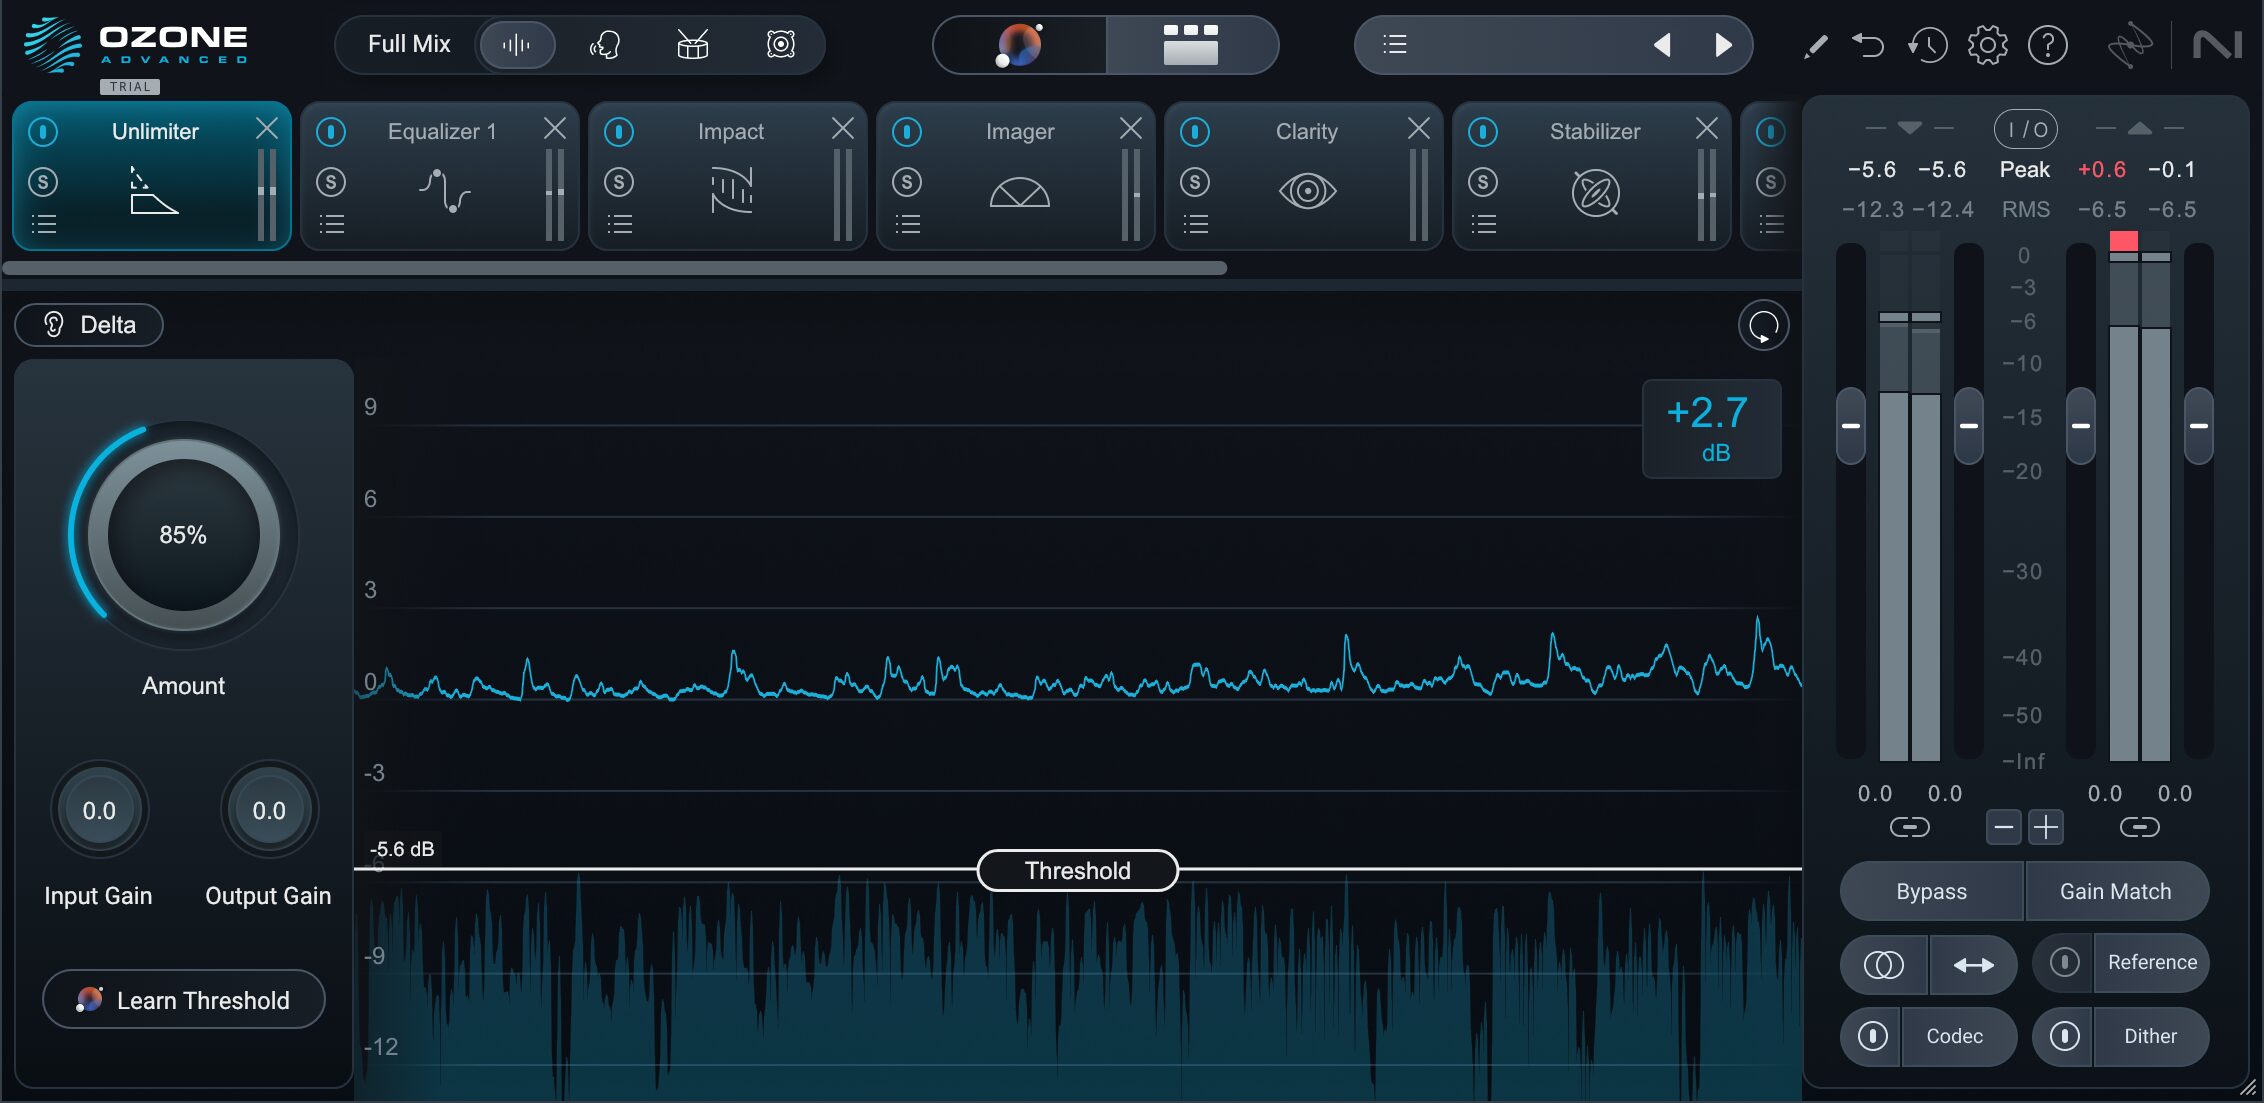Viewport: 2264px width, 1103px height.
Task: Click the Delta ear icon above the Amount knob
Action: coord(54,324)
